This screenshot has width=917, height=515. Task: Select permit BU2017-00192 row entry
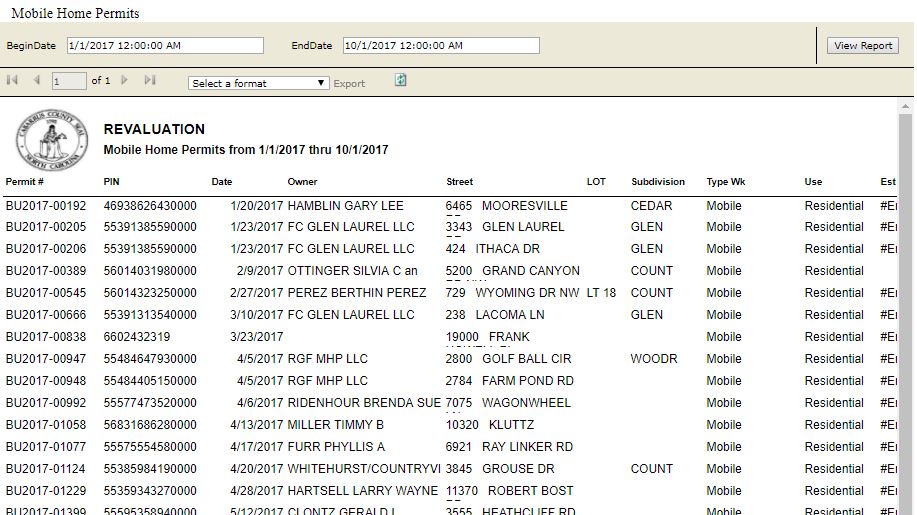click(46, 206)
